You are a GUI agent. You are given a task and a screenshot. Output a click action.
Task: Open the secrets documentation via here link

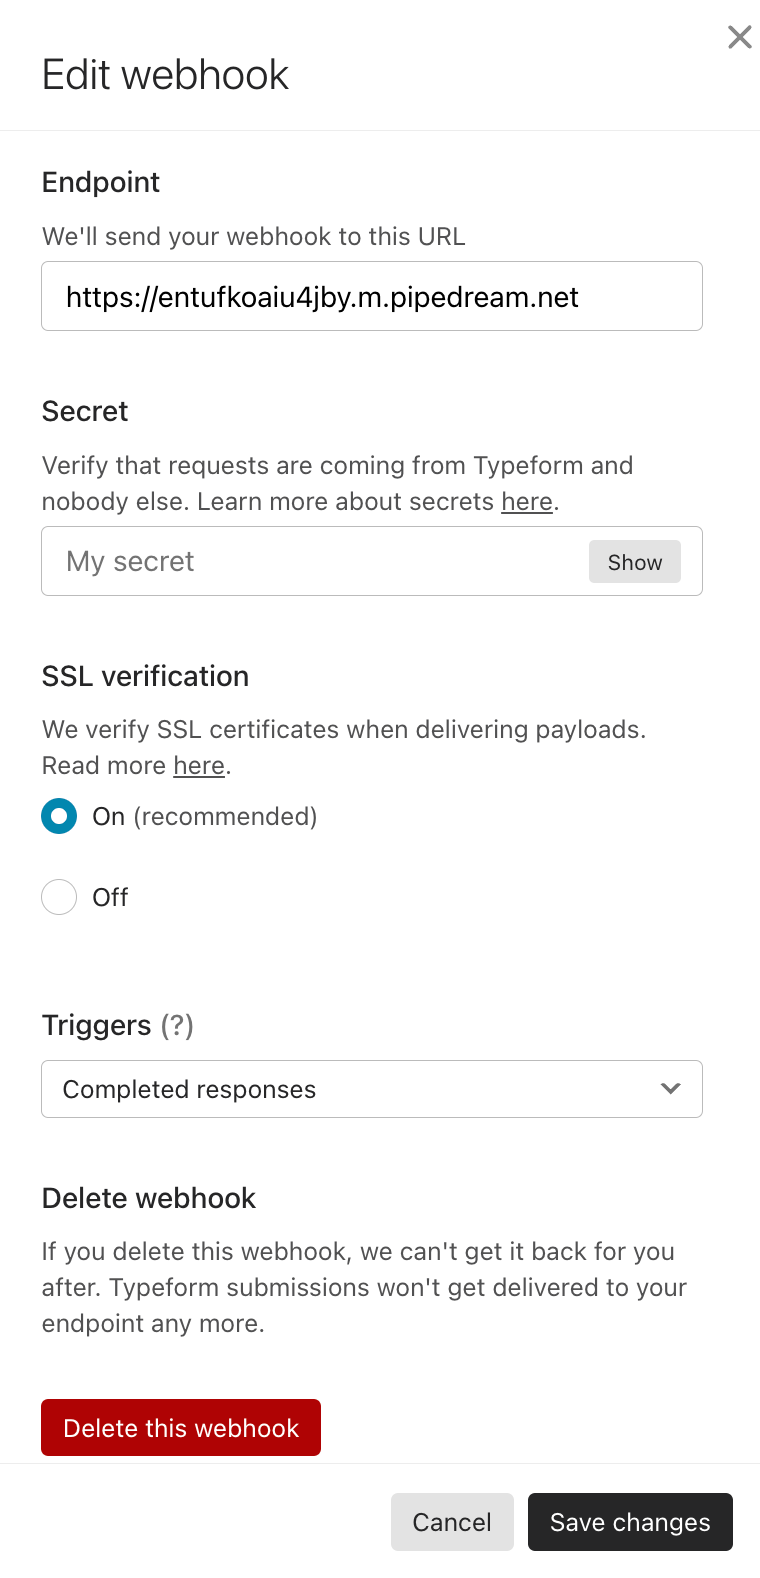click(x=526, y=501)
